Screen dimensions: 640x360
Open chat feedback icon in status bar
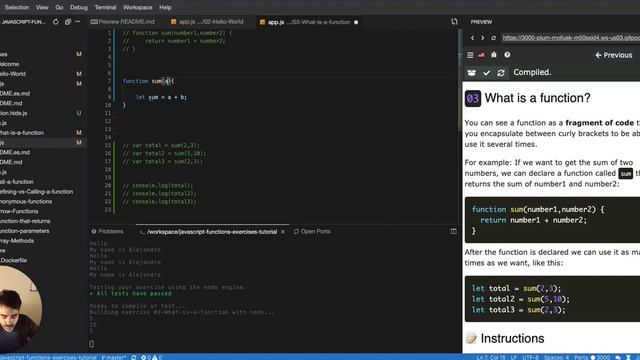tap(618, 357)
